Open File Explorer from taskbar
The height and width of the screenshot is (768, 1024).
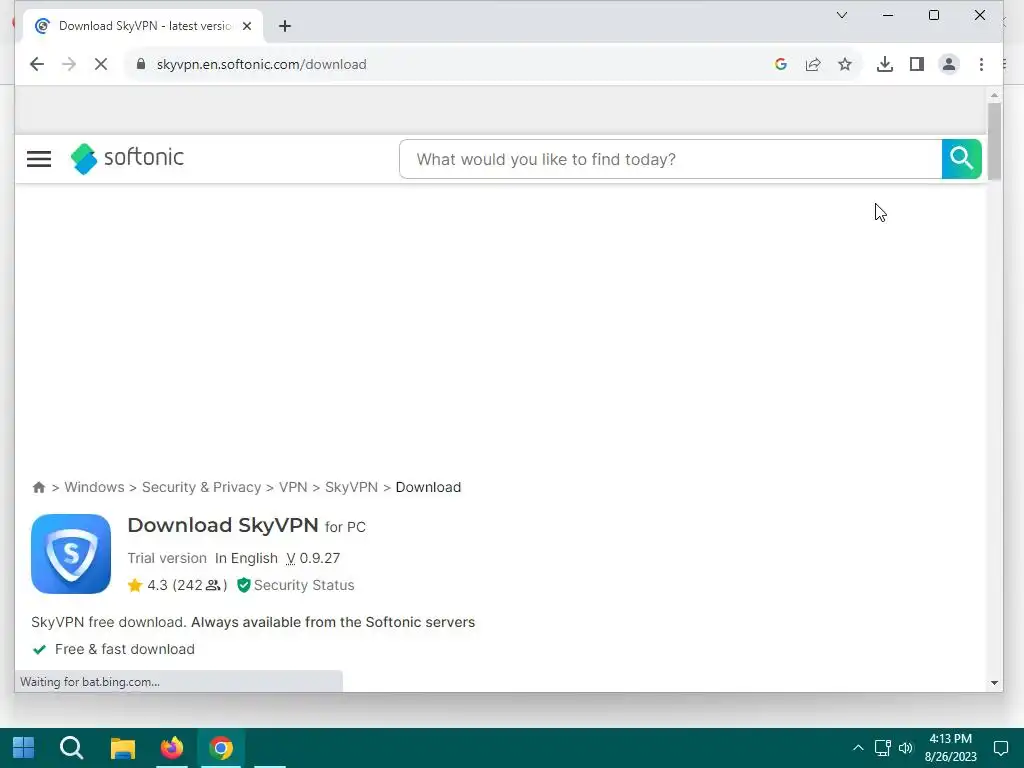[x=122, y=748]
